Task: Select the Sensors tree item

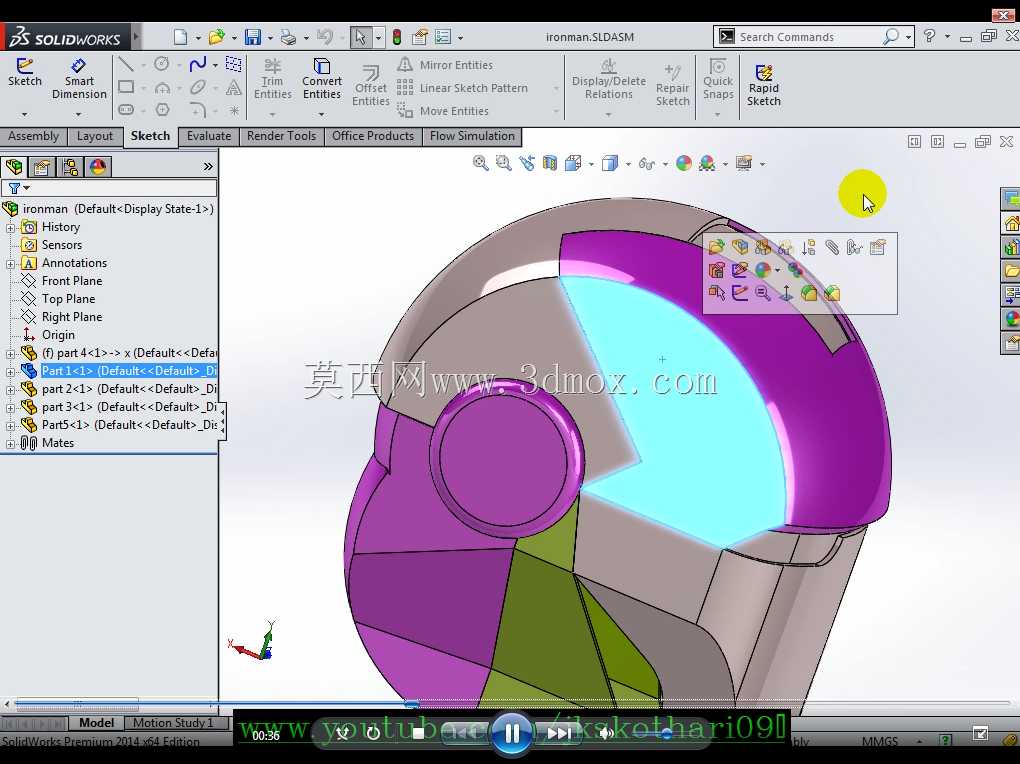Action: click(62, 245)
